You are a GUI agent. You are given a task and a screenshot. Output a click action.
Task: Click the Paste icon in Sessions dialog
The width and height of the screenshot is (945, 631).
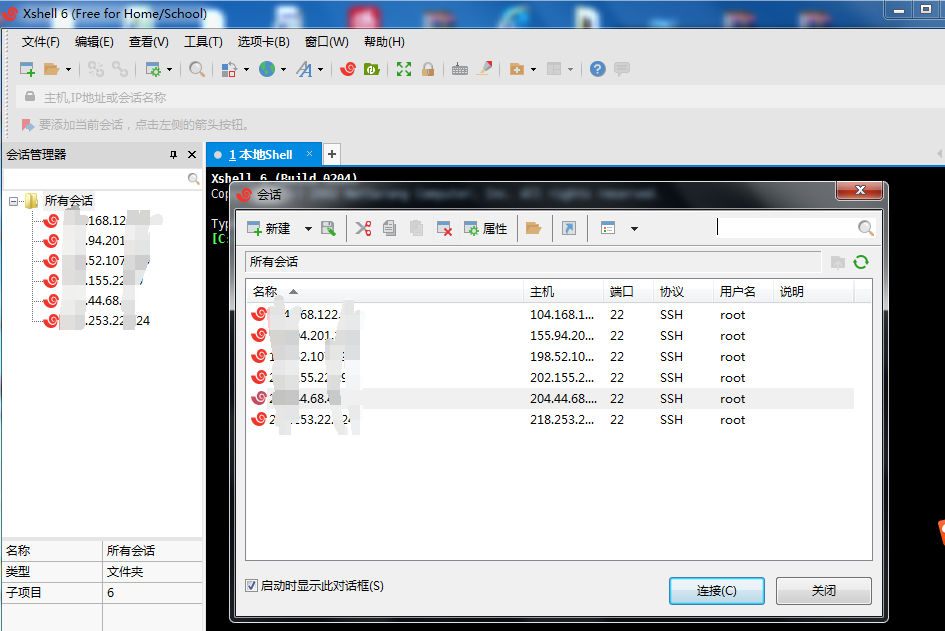(416, 228)
